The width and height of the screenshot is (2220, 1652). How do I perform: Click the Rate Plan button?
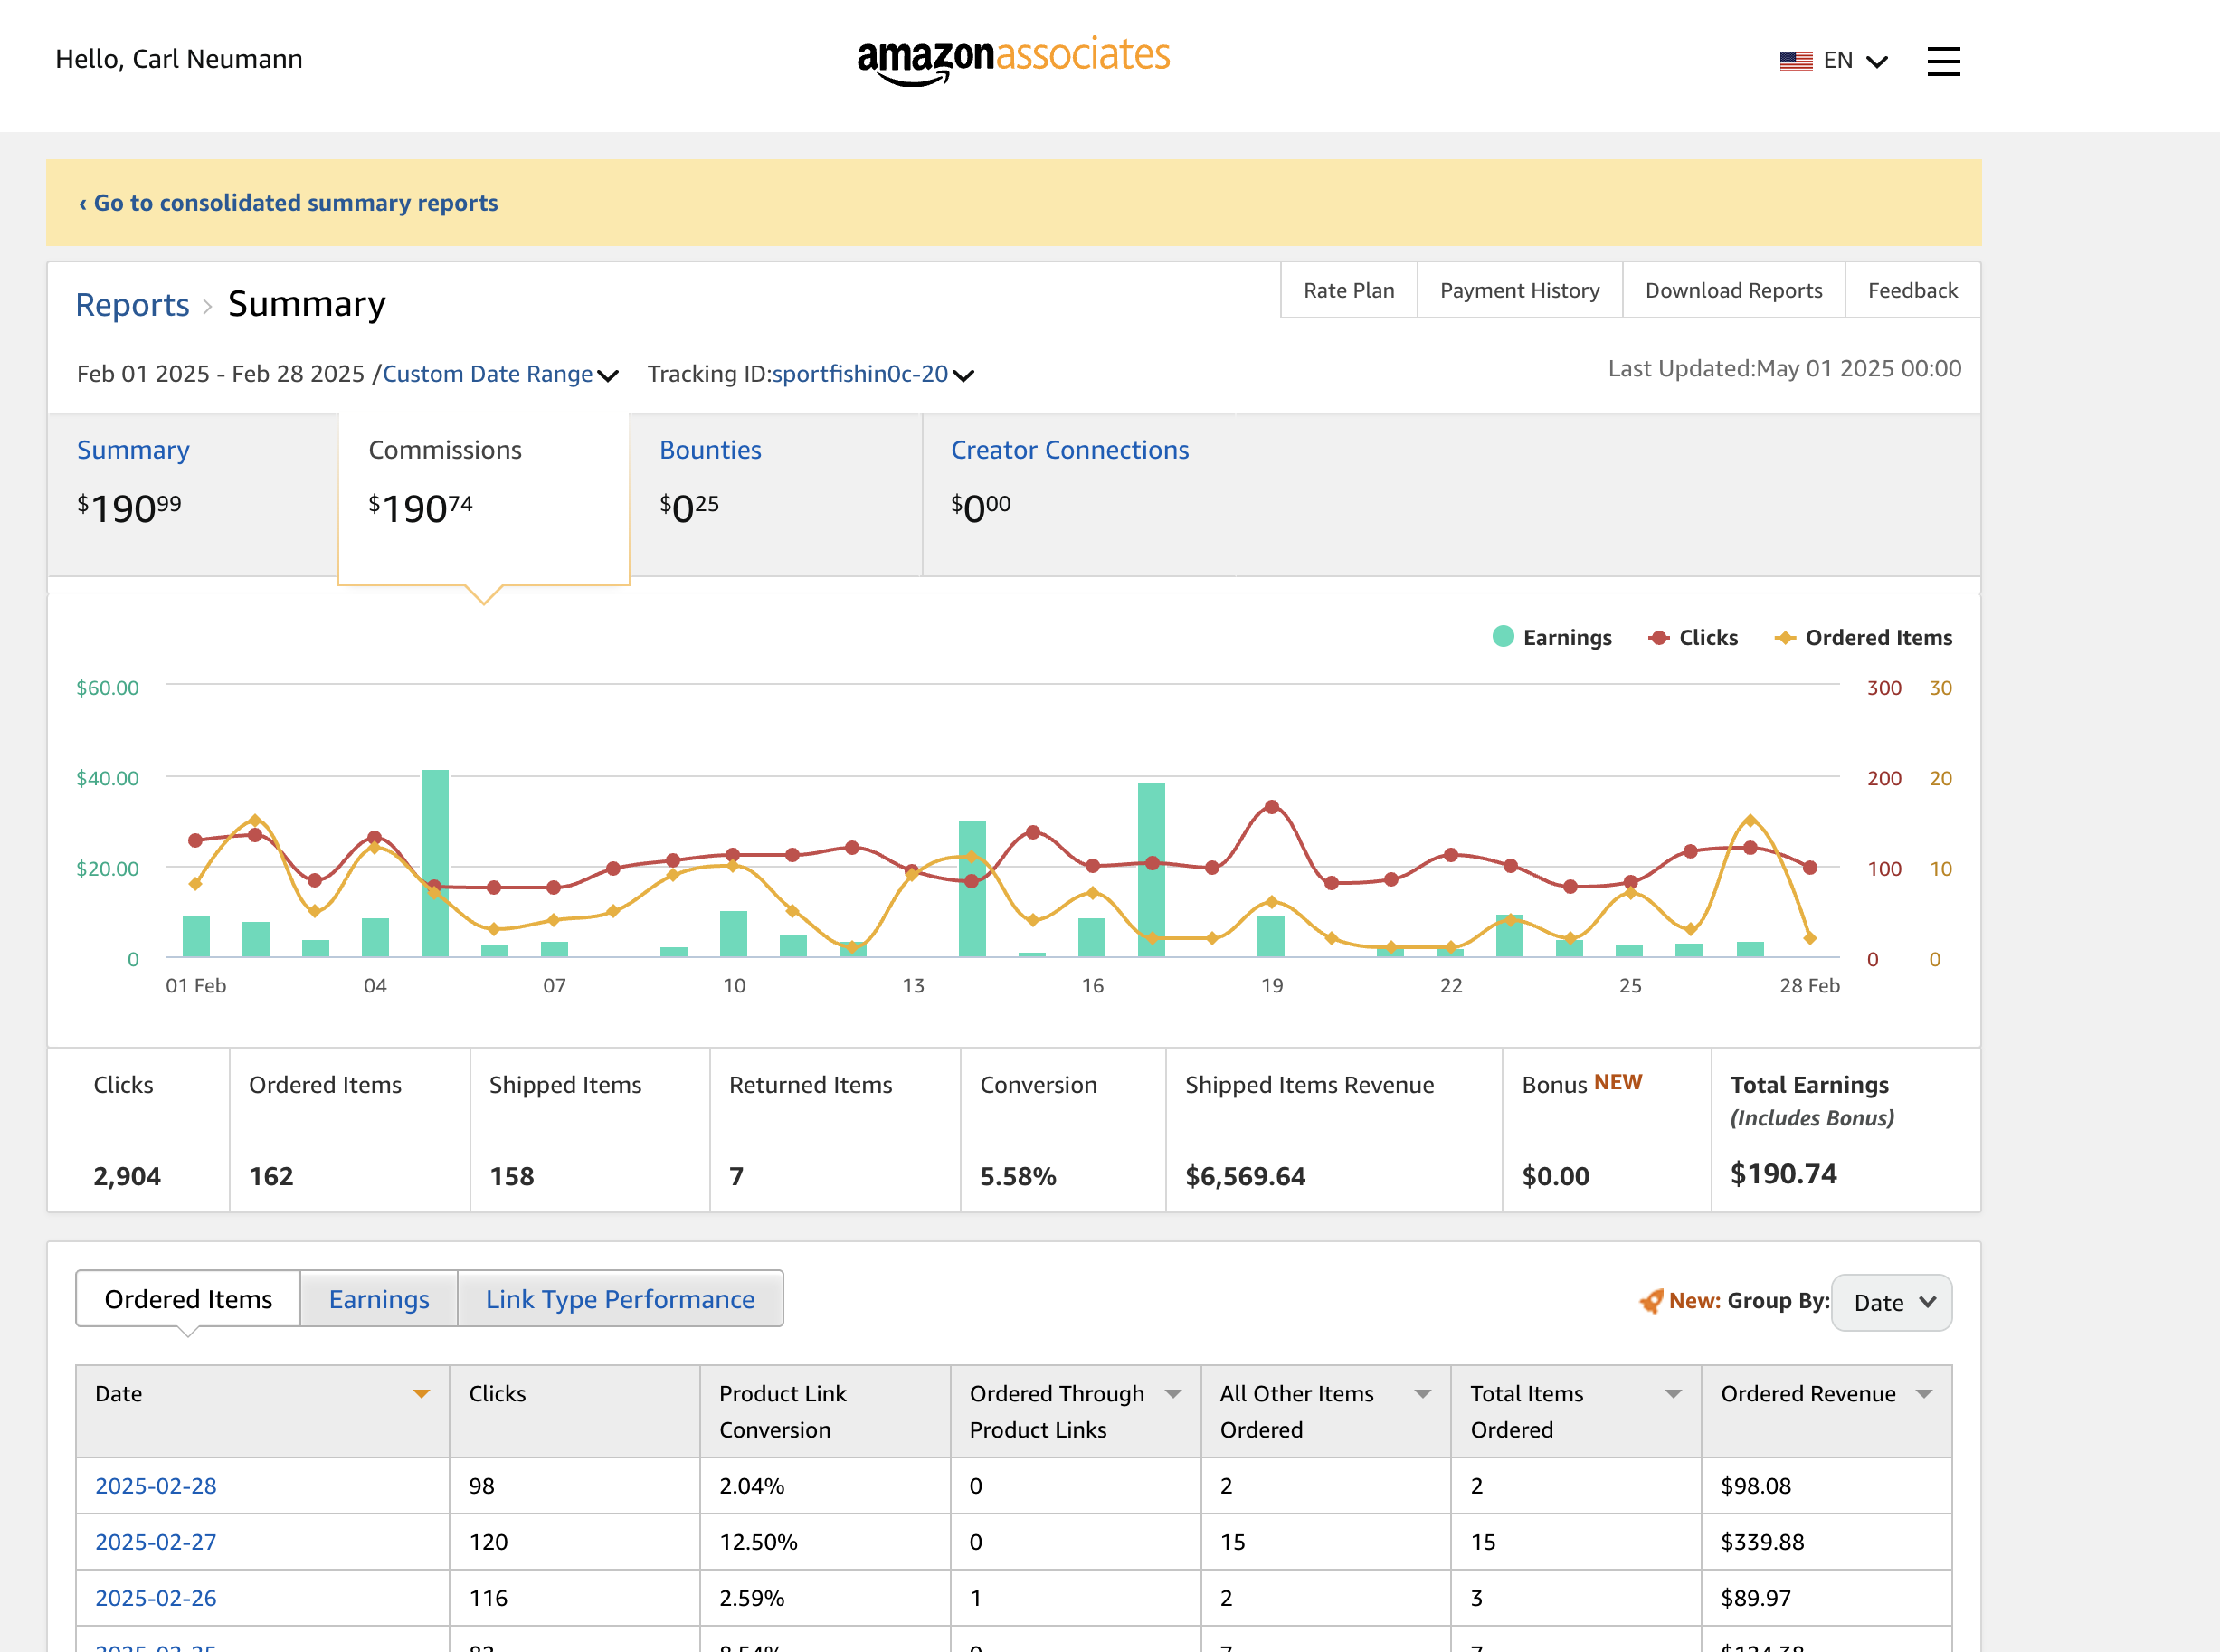coord(1348,290)
